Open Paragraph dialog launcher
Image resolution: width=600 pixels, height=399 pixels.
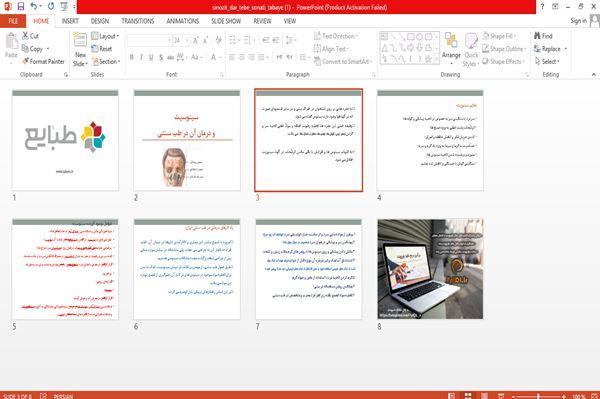(x=374, y=75)
